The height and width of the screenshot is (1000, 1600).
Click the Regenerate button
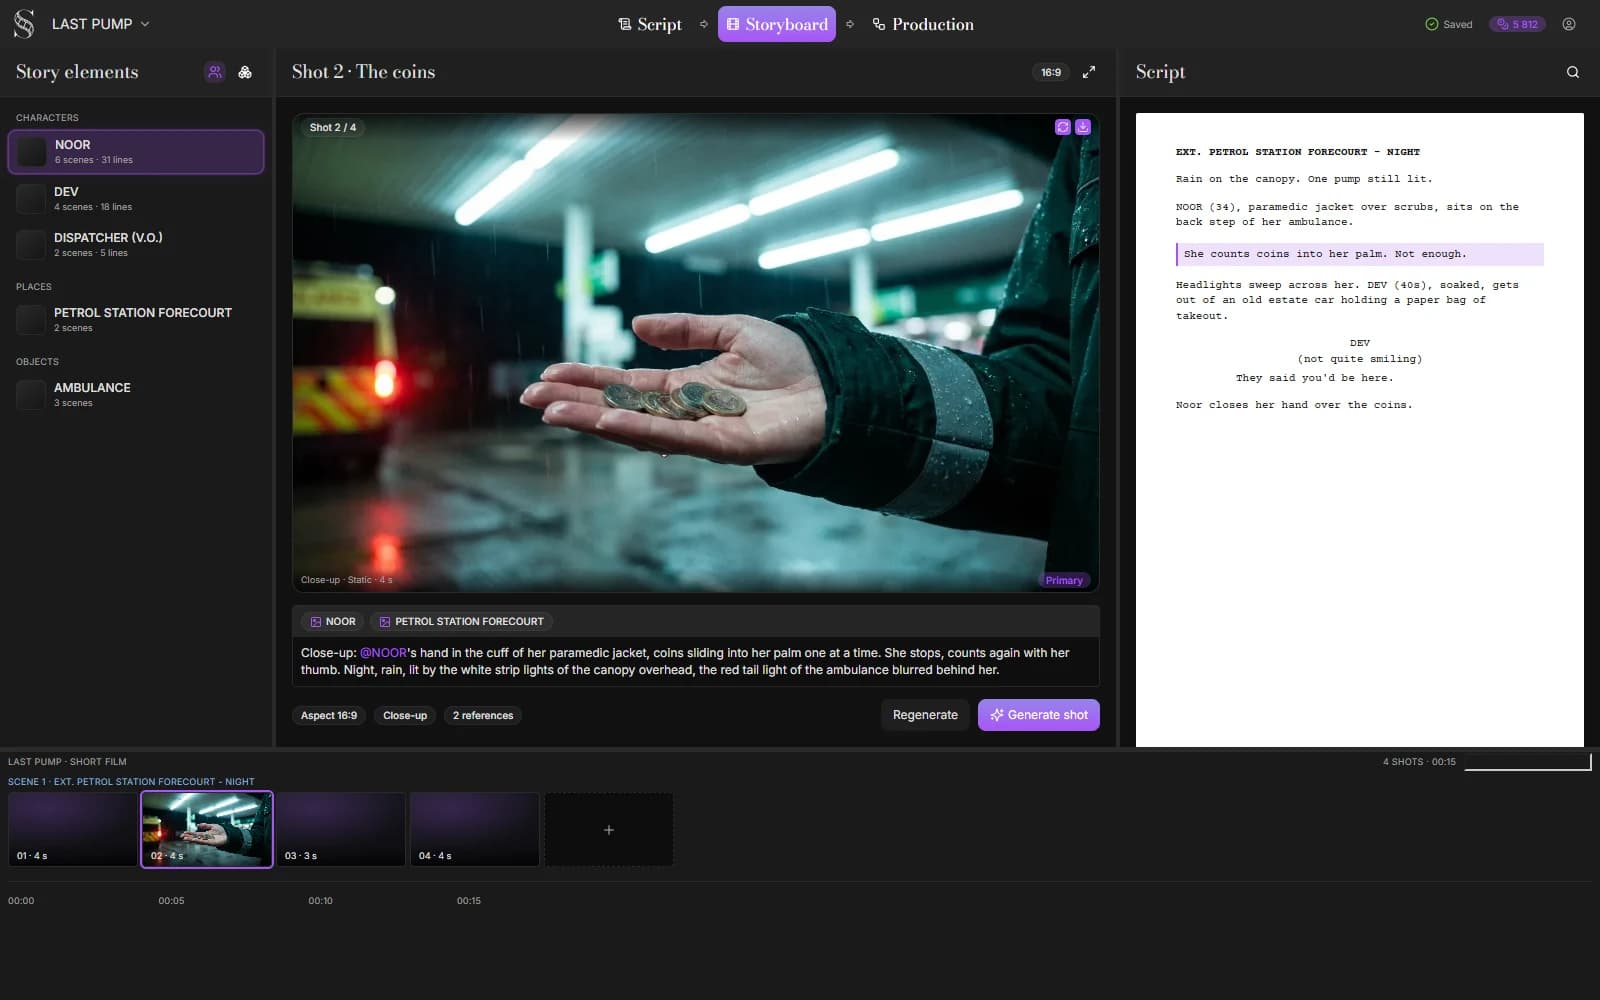pos(925,715)
